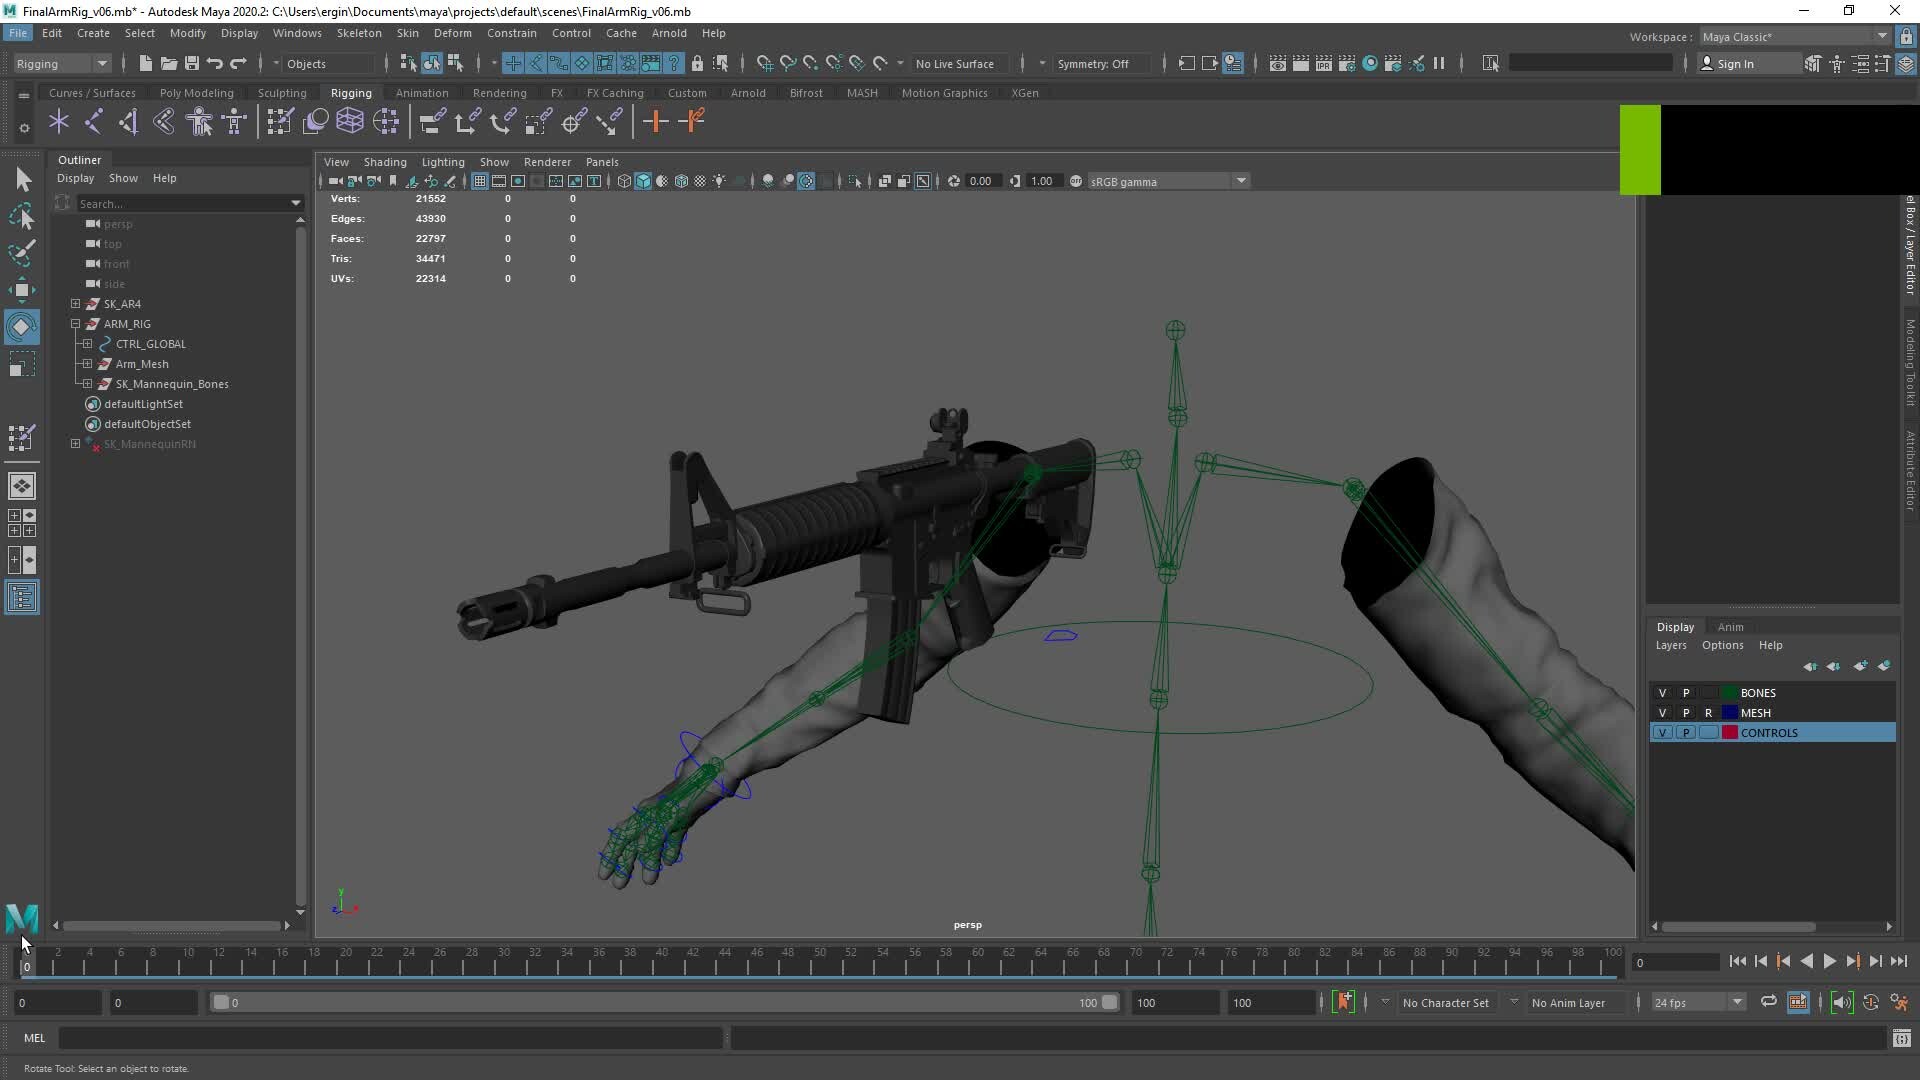Image resolution: width=1920 pixels, height=1080 pixels.
Task: Switch to the Animation shelf tab
Action: point(422,92)
